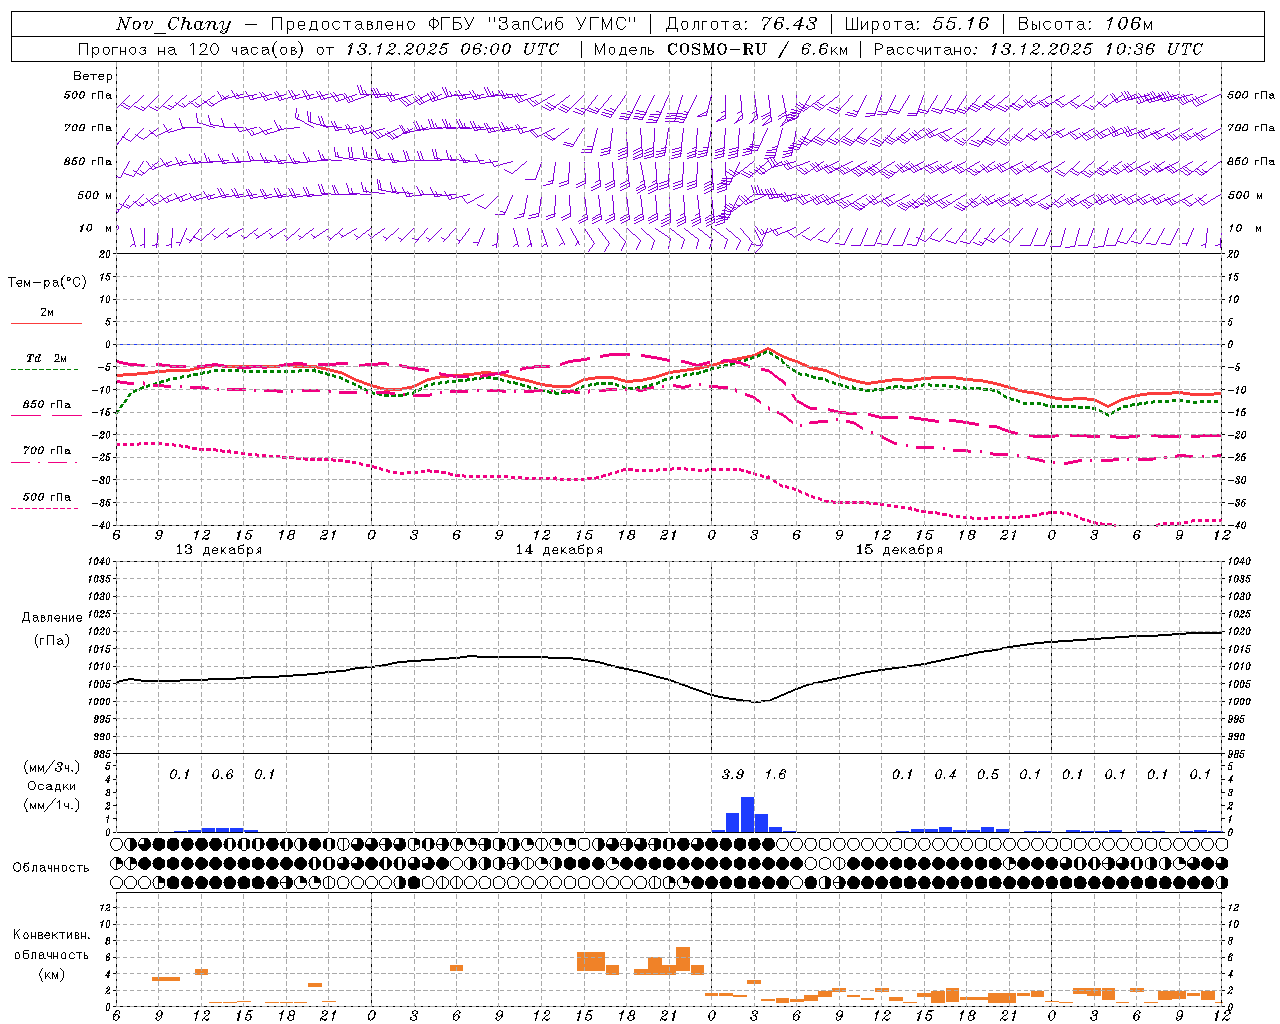Click the (мм/1ч.) unit label
Image resolution: width=1280 pixels, height=1024 pixels.
[51, 805]
